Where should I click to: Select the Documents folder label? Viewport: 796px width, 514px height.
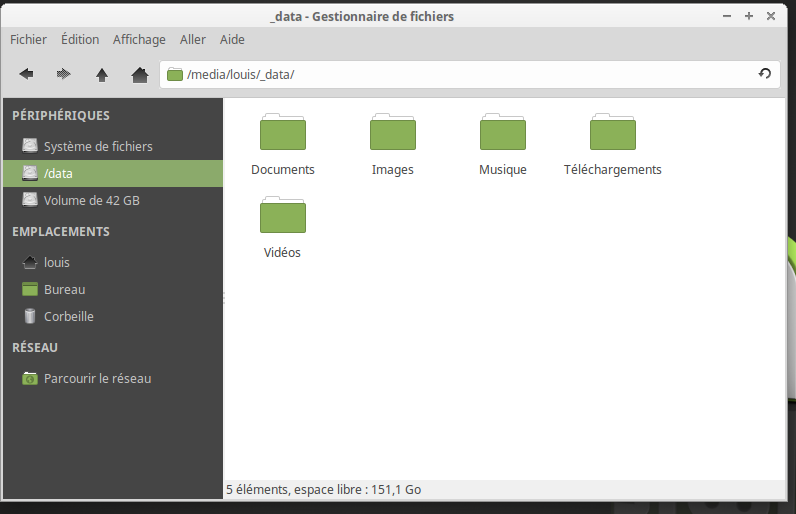pos(283,169)
